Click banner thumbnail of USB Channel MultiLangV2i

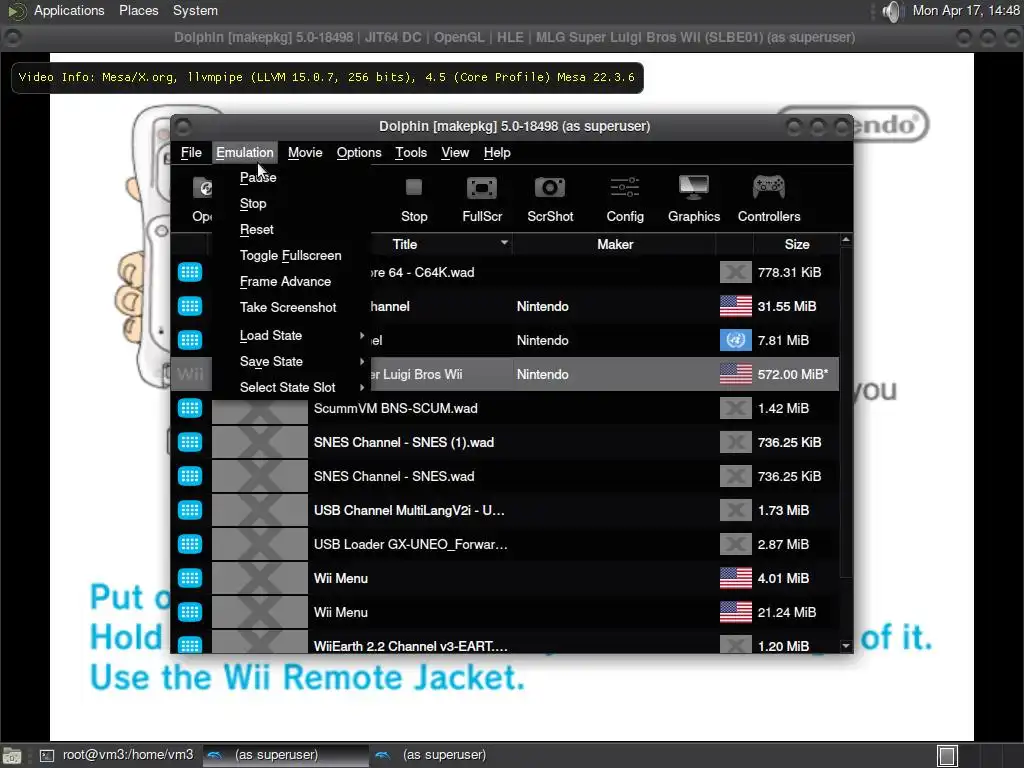click(x=260, y=510)
